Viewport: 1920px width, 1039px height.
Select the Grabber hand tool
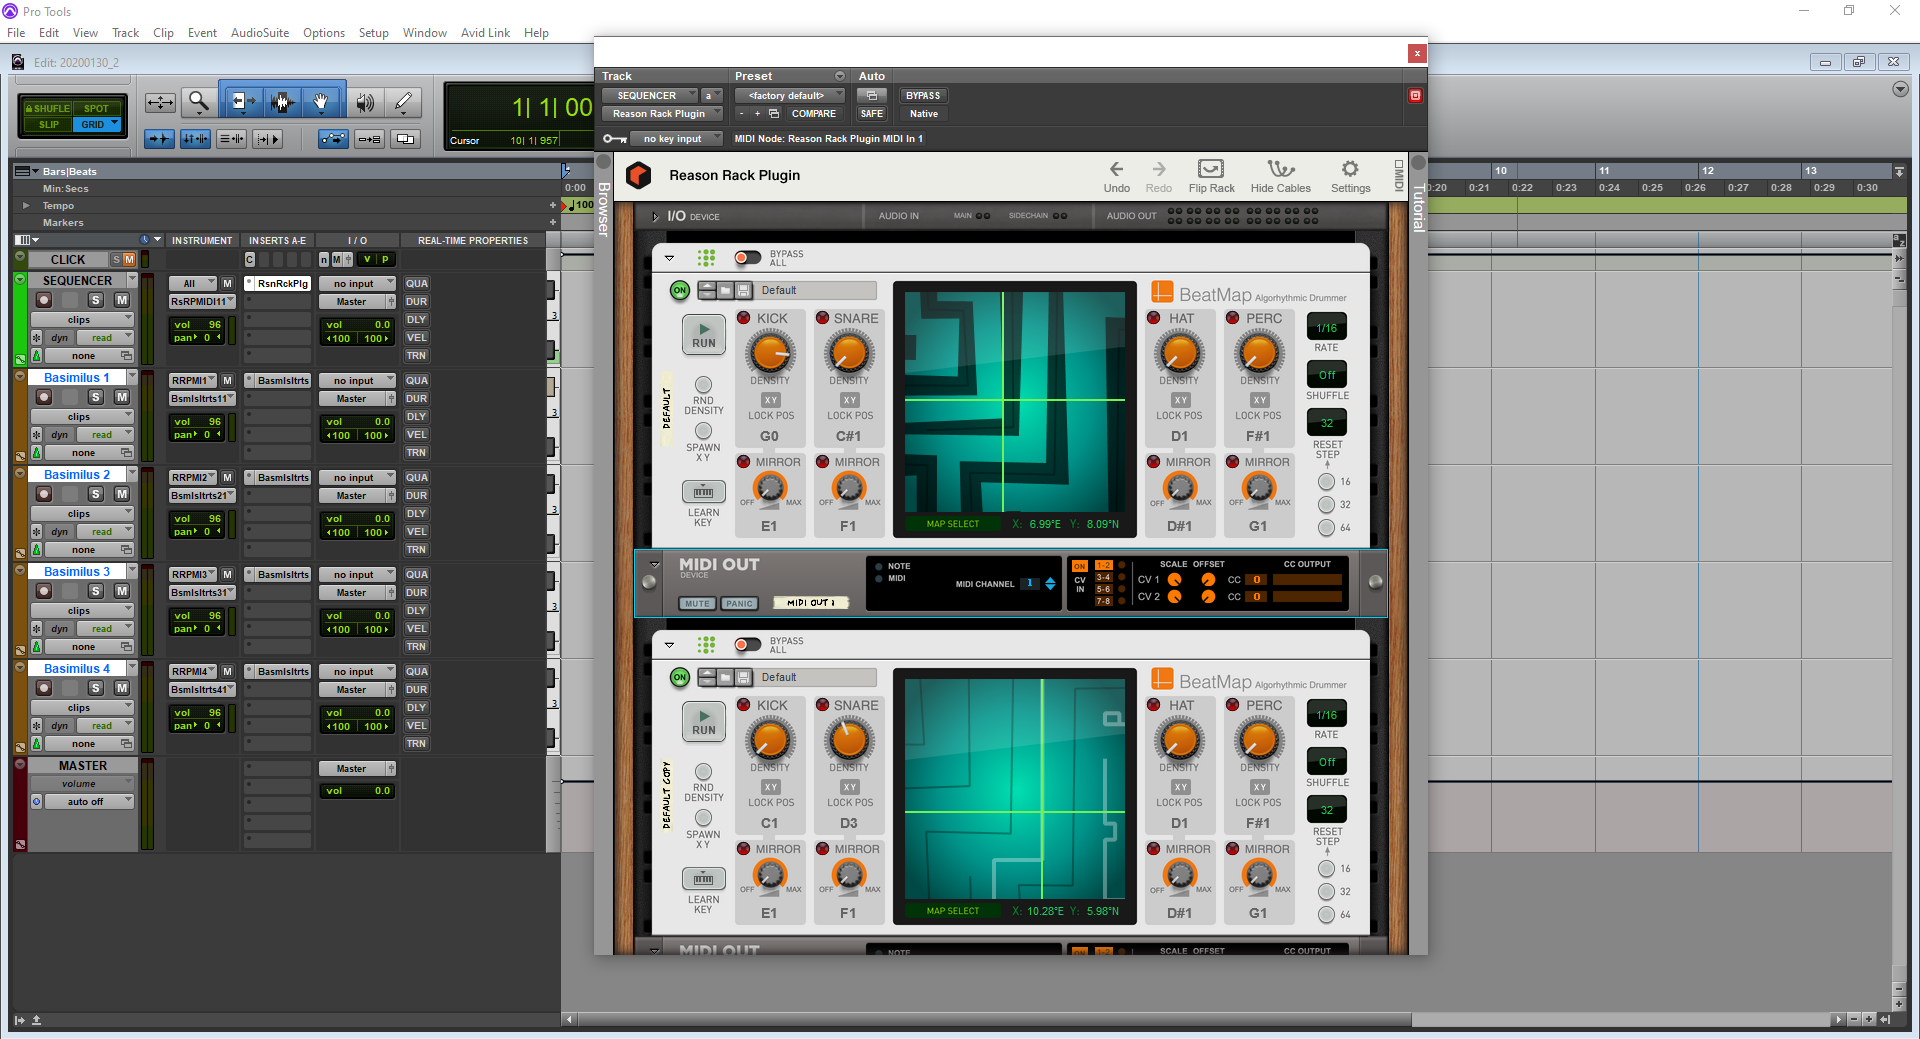point(321,102)
